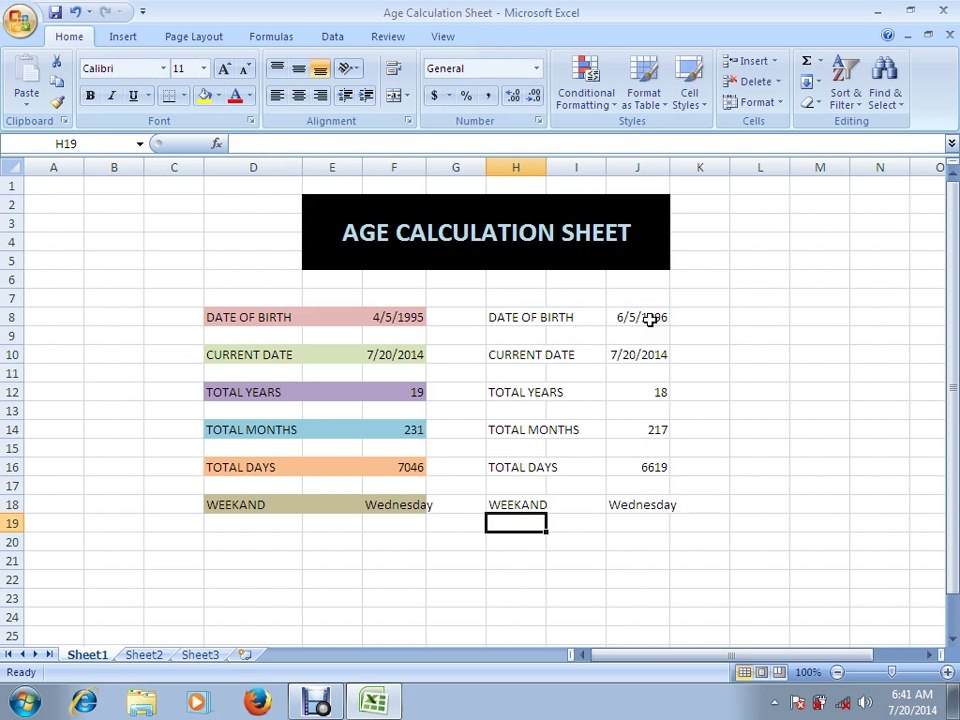Open the Page Layout ribbon tab
This screenshot has height=720, width=960.
point(193,37)
